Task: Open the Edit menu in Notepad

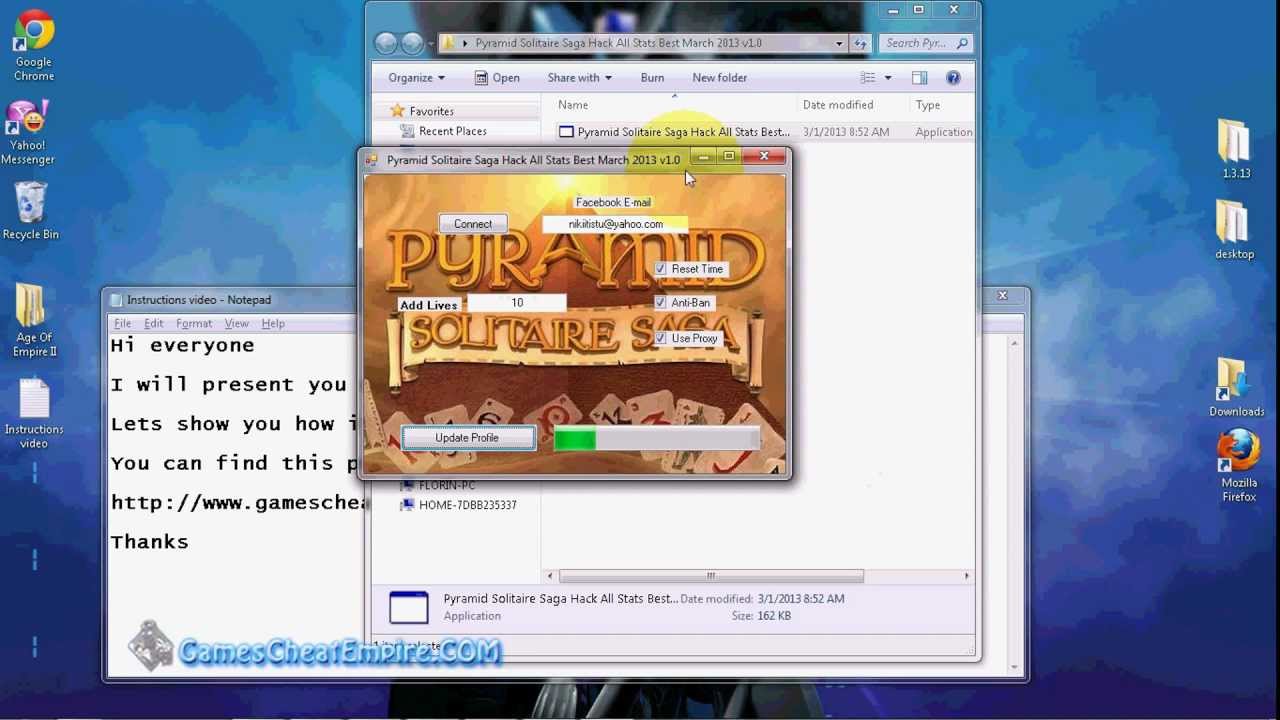Action: click(153, 324)
